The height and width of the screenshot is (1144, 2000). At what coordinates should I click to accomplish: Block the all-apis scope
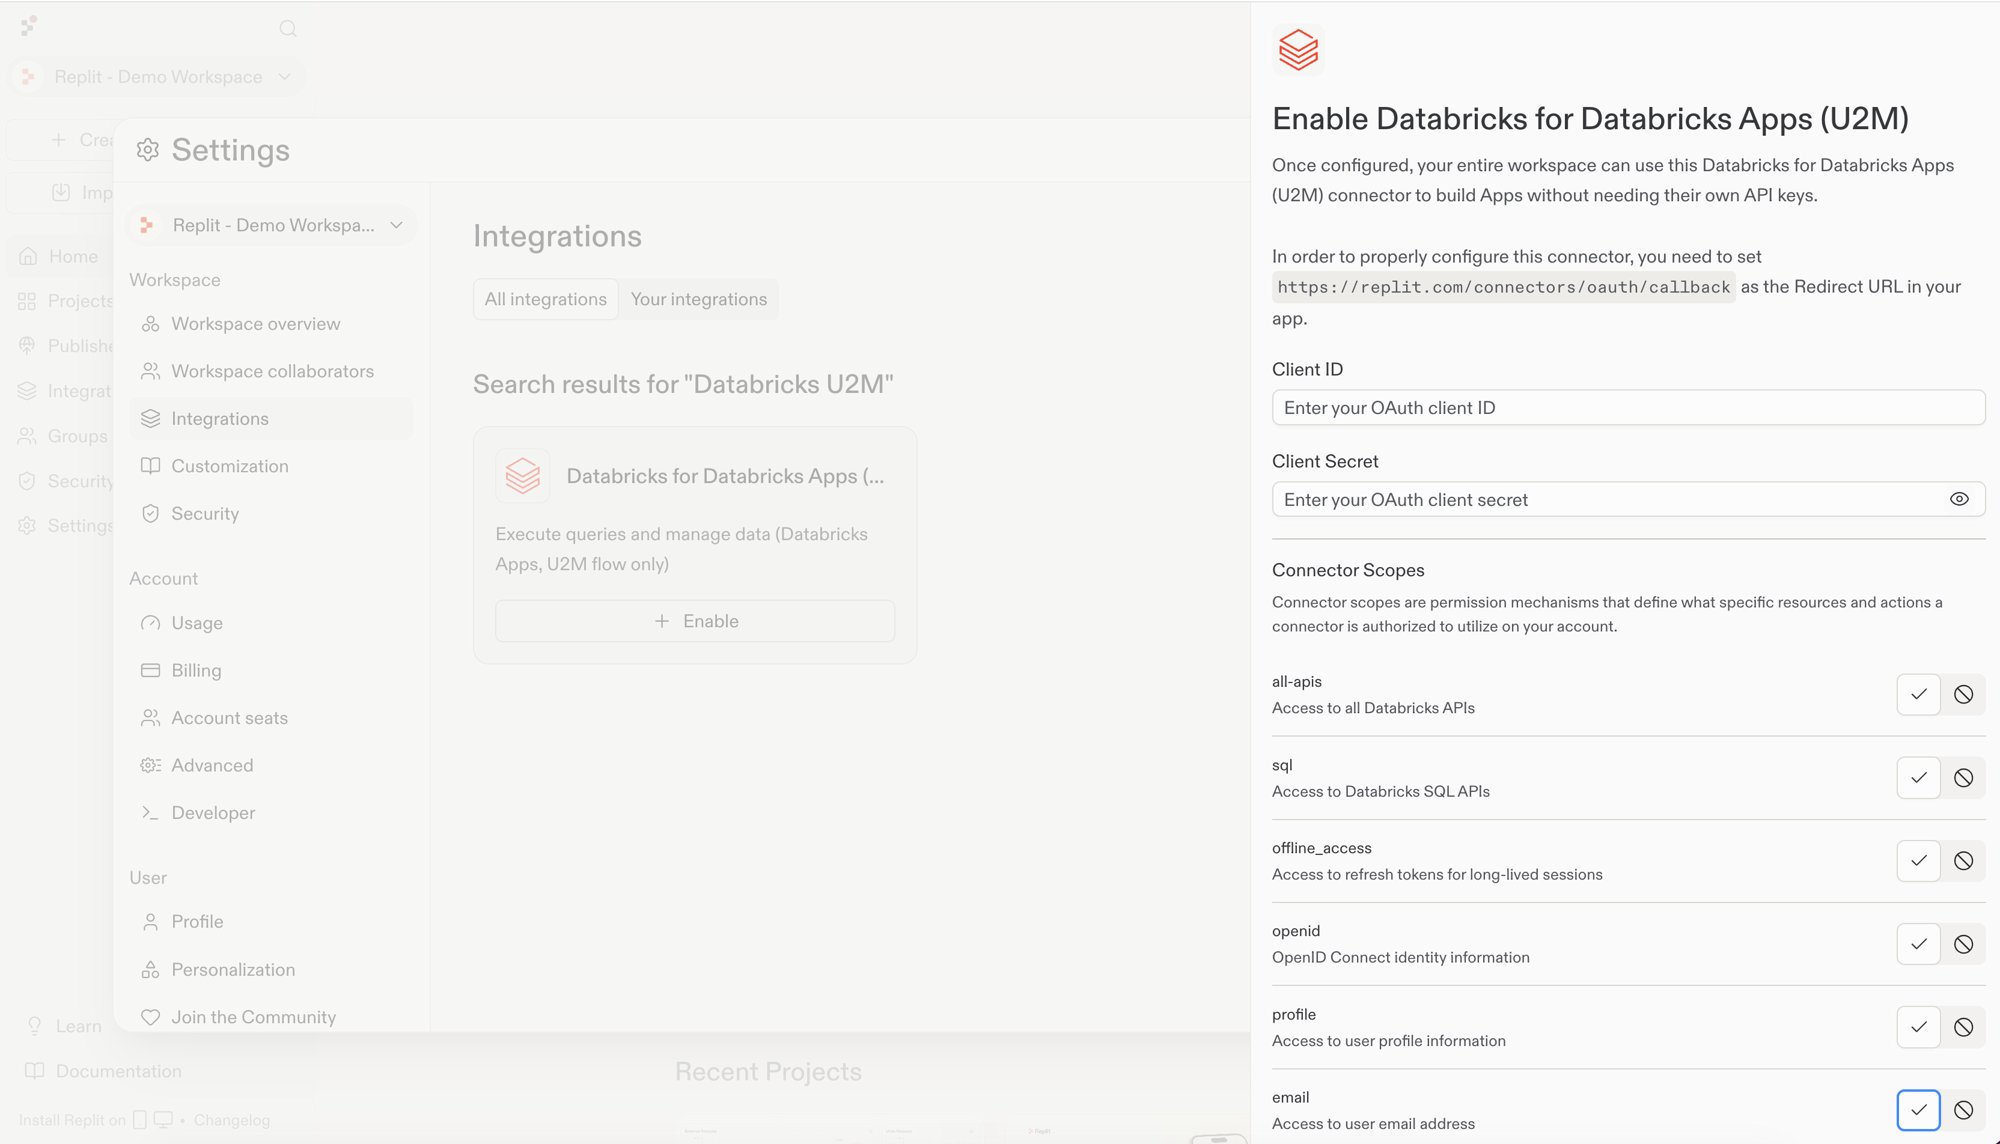[1963, 694]
